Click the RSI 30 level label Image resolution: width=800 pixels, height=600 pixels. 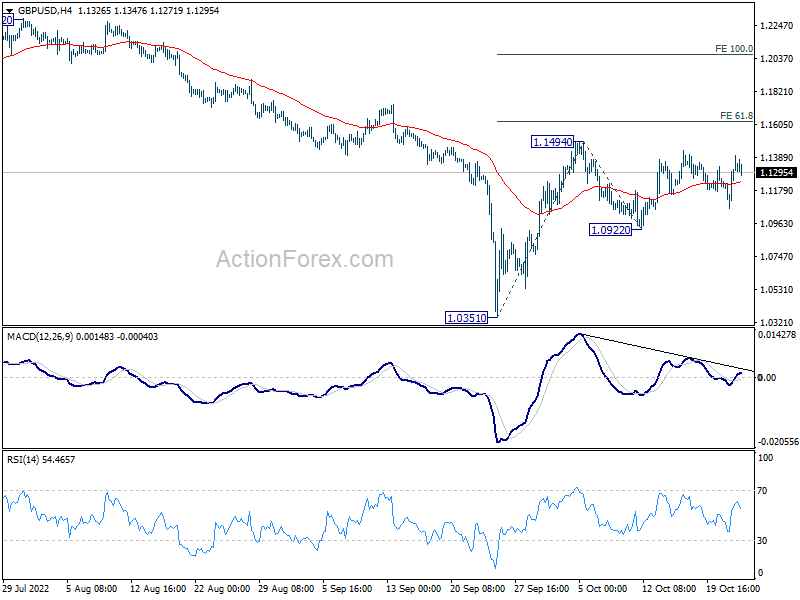pyautogui.click(x=762, y=541)
